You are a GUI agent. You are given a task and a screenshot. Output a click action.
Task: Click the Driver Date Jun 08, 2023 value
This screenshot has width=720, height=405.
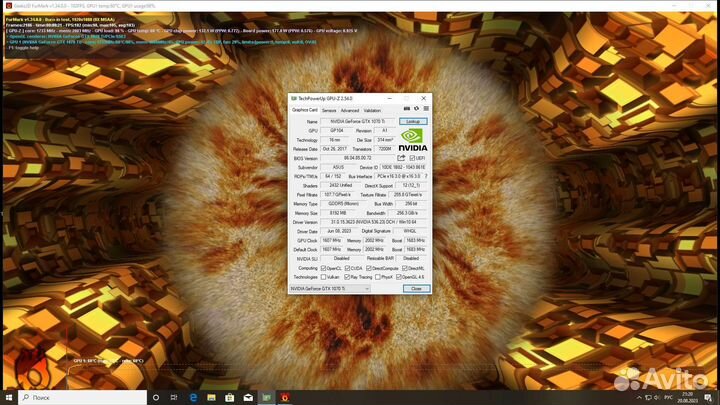tap(339, 231)
